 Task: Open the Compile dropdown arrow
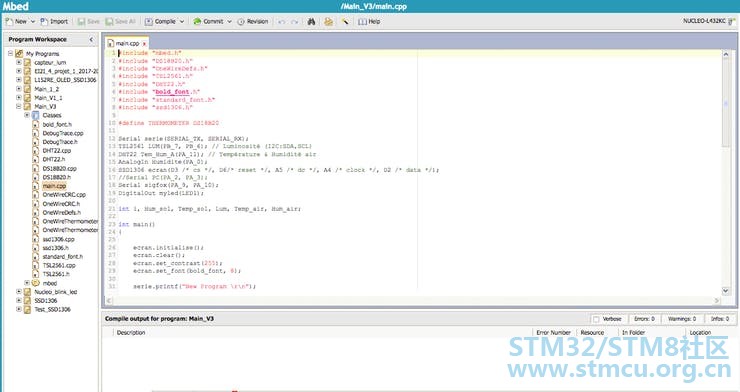point(182,22)
